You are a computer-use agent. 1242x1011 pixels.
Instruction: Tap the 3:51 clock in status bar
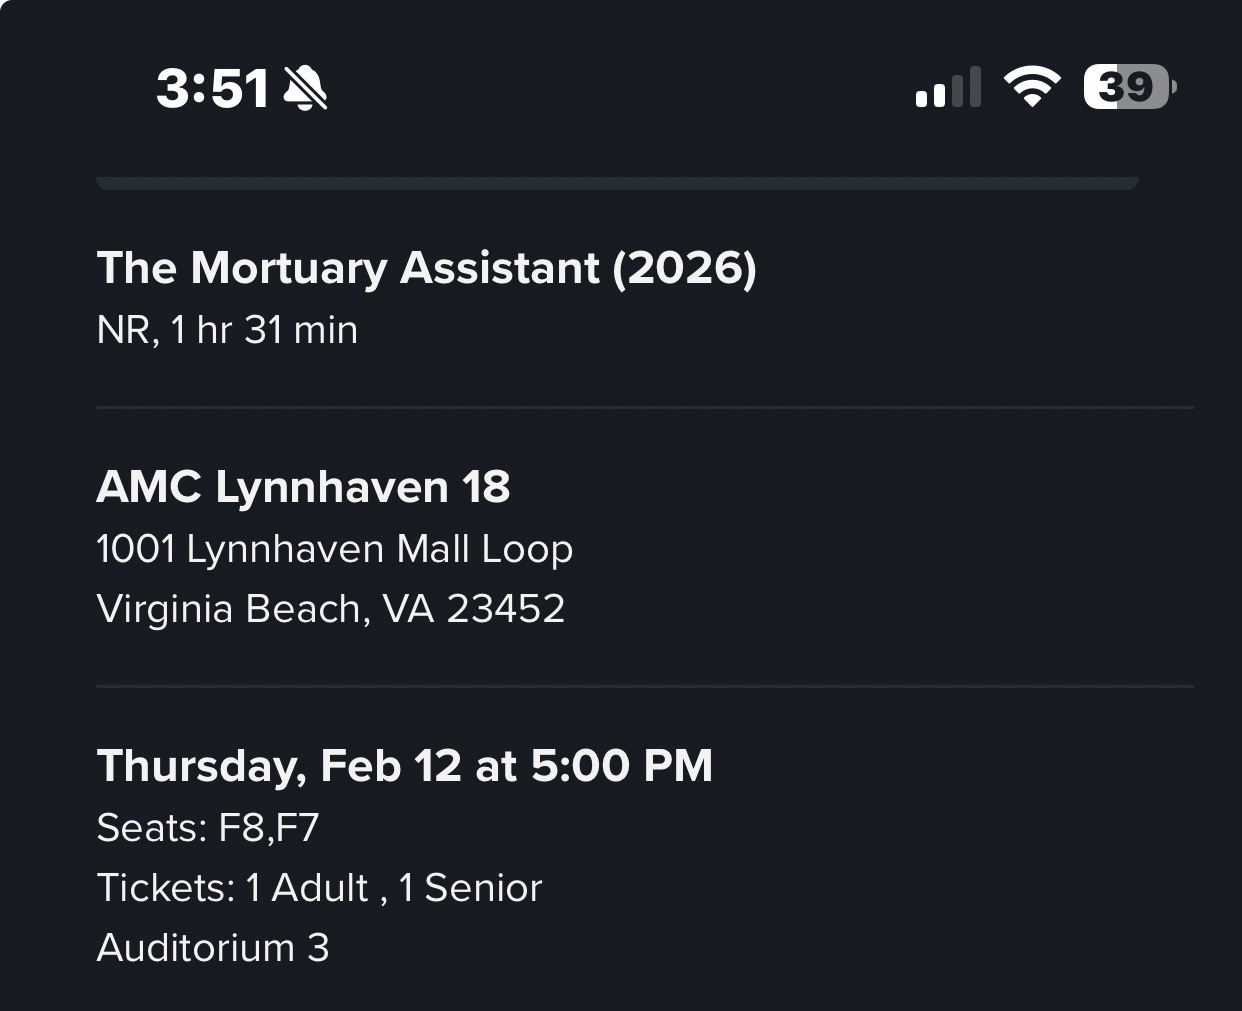[x=212, y=88]
